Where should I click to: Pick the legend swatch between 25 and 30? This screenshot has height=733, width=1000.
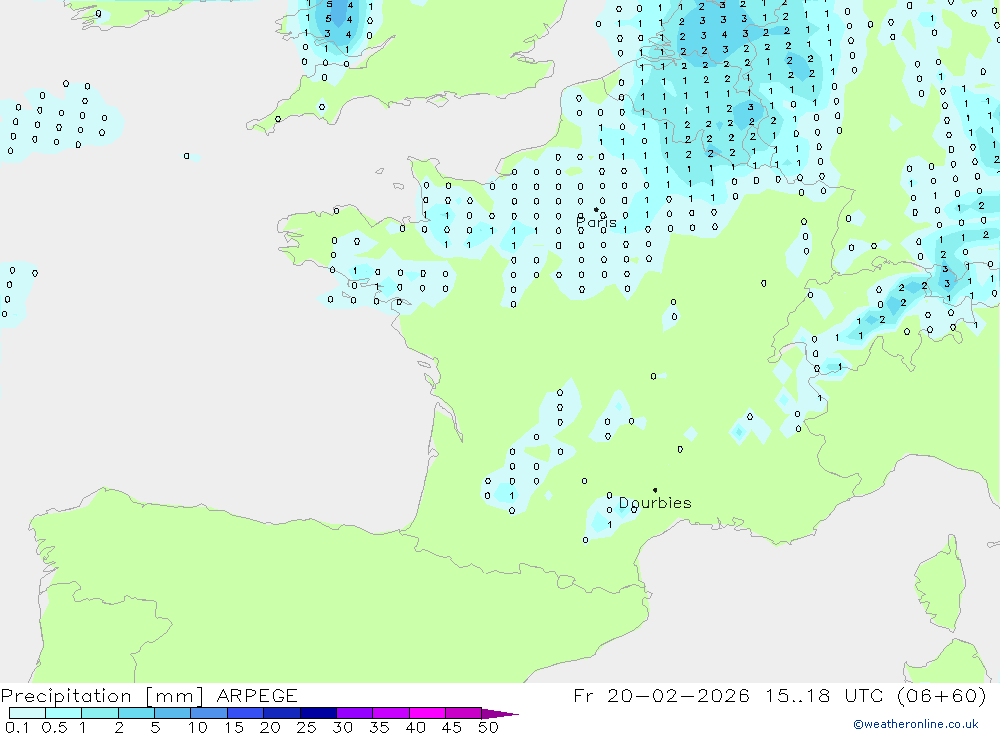point(318,713)
